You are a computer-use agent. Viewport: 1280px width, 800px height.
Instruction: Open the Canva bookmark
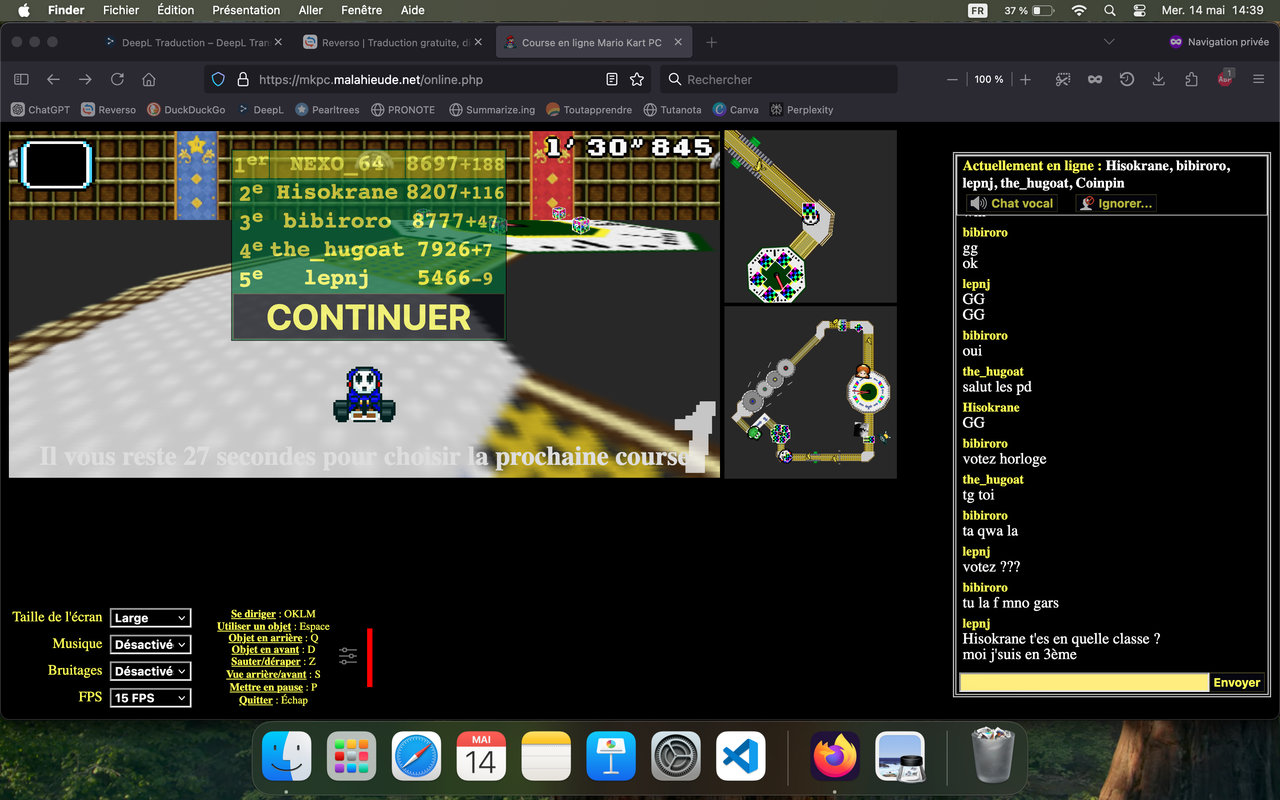pos(735,109)
